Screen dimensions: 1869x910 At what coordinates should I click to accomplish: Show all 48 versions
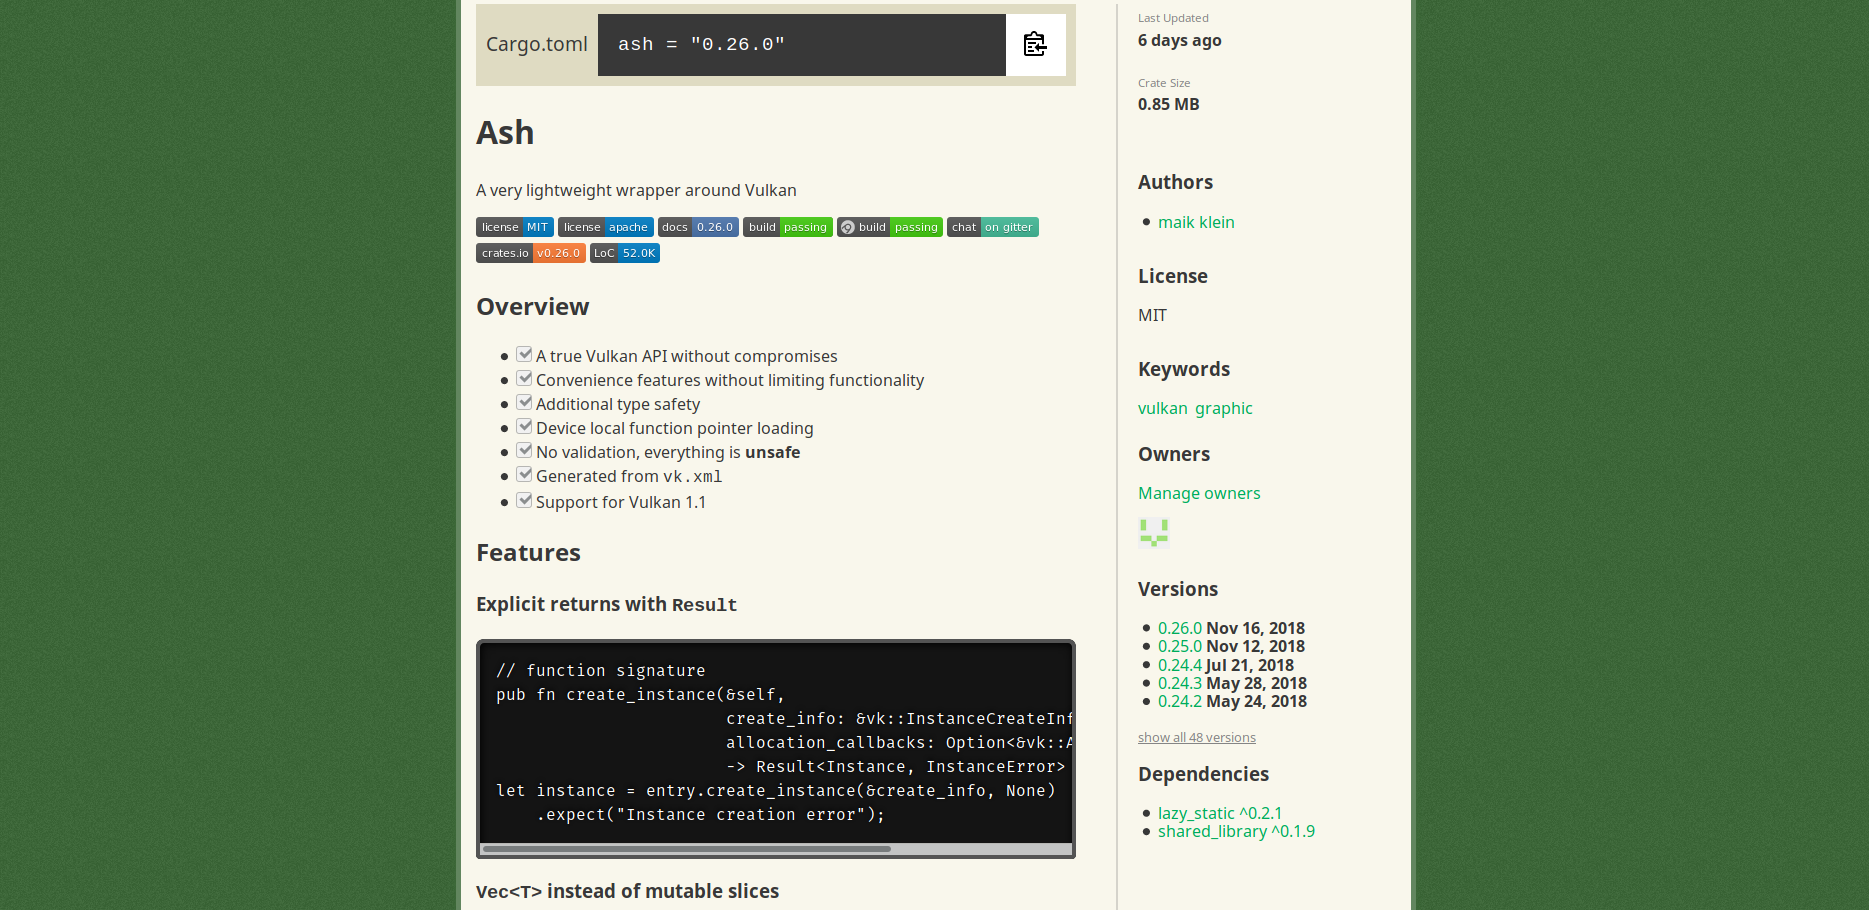tap(1197, 738)
